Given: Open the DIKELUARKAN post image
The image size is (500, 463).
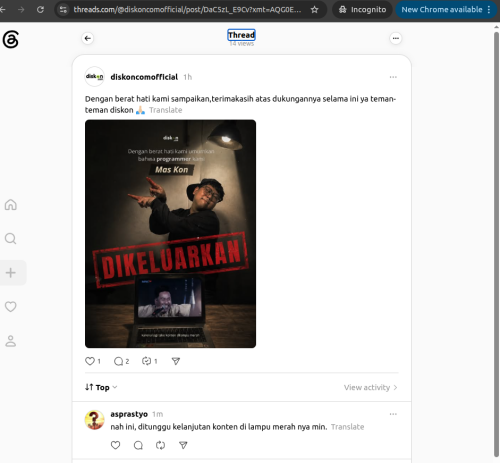Looking at the screenshot, I should (x=170, y=234).
